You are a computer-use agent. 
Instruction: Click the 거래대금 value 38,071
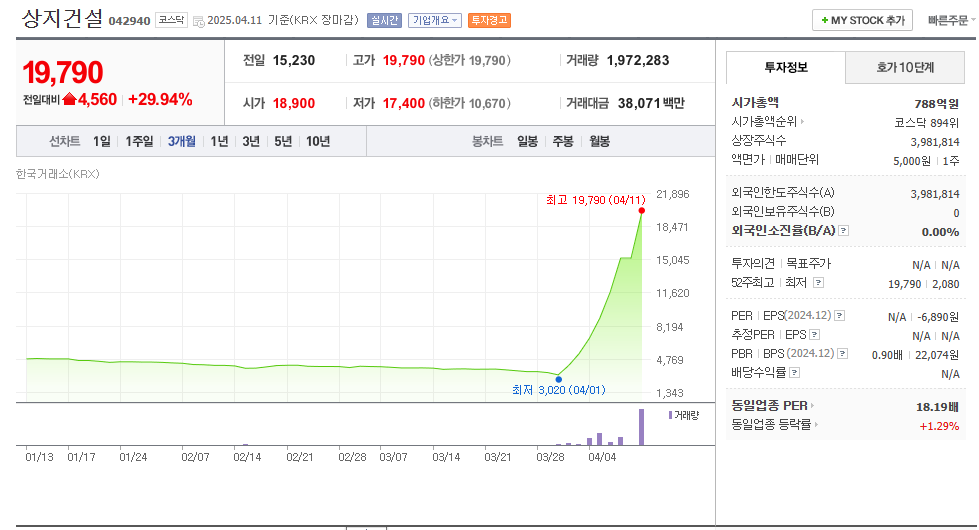pyautogui.click(x=639, y=104)
